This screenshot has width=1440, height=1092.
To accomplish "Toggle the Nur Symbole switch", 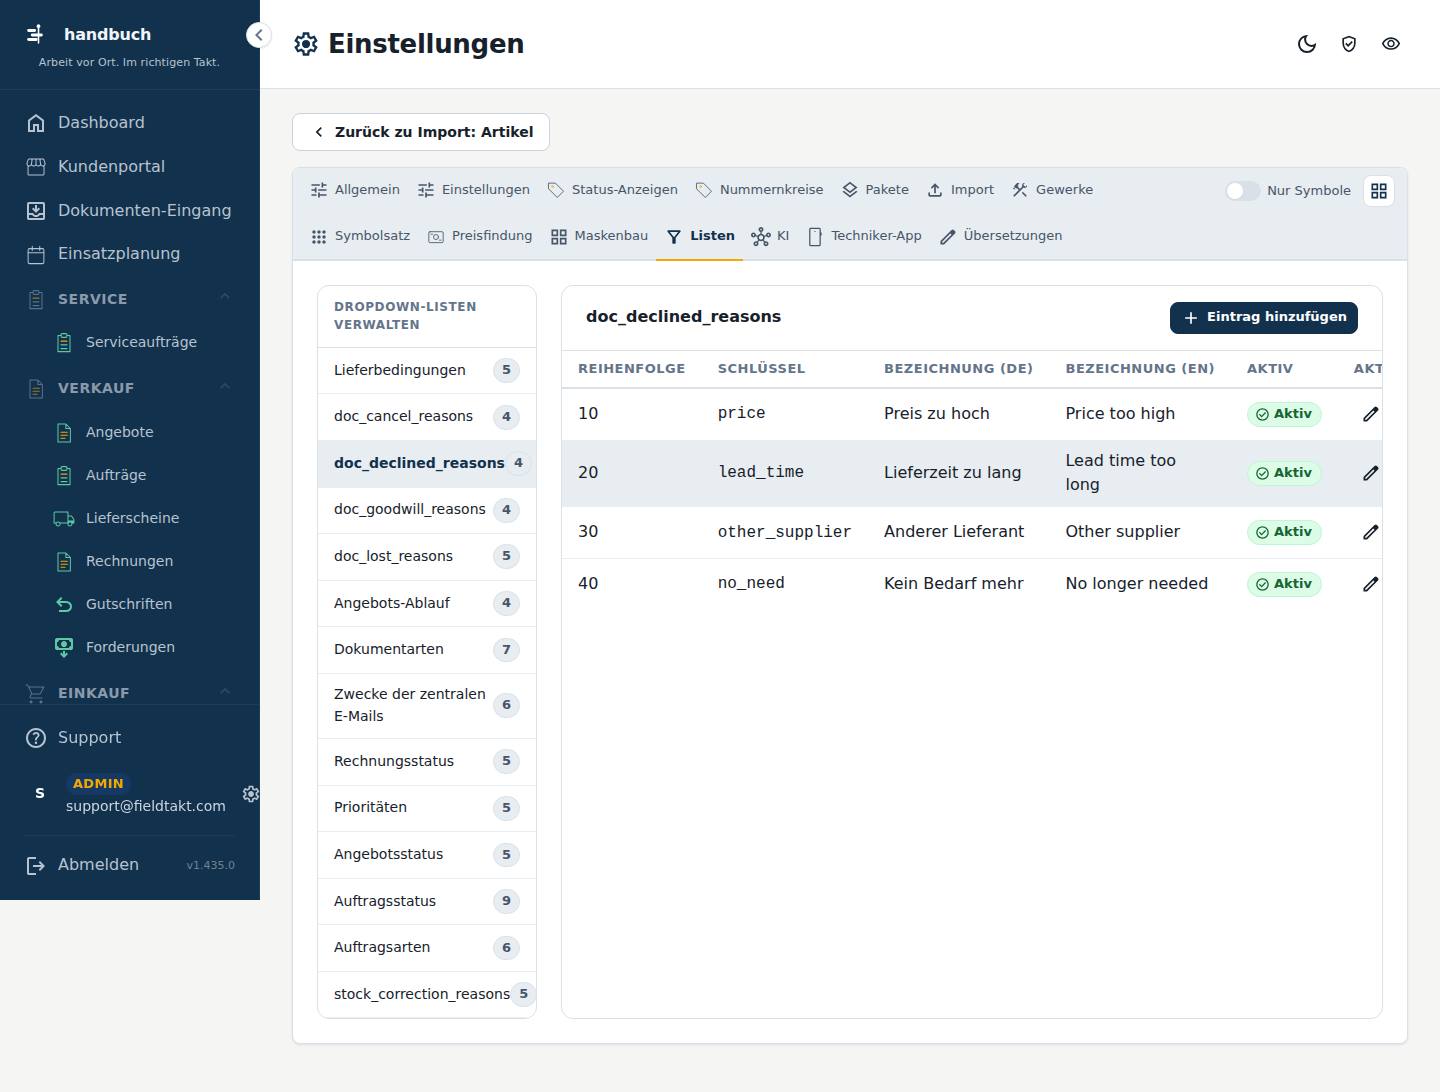I will [x=1243, y=191].
